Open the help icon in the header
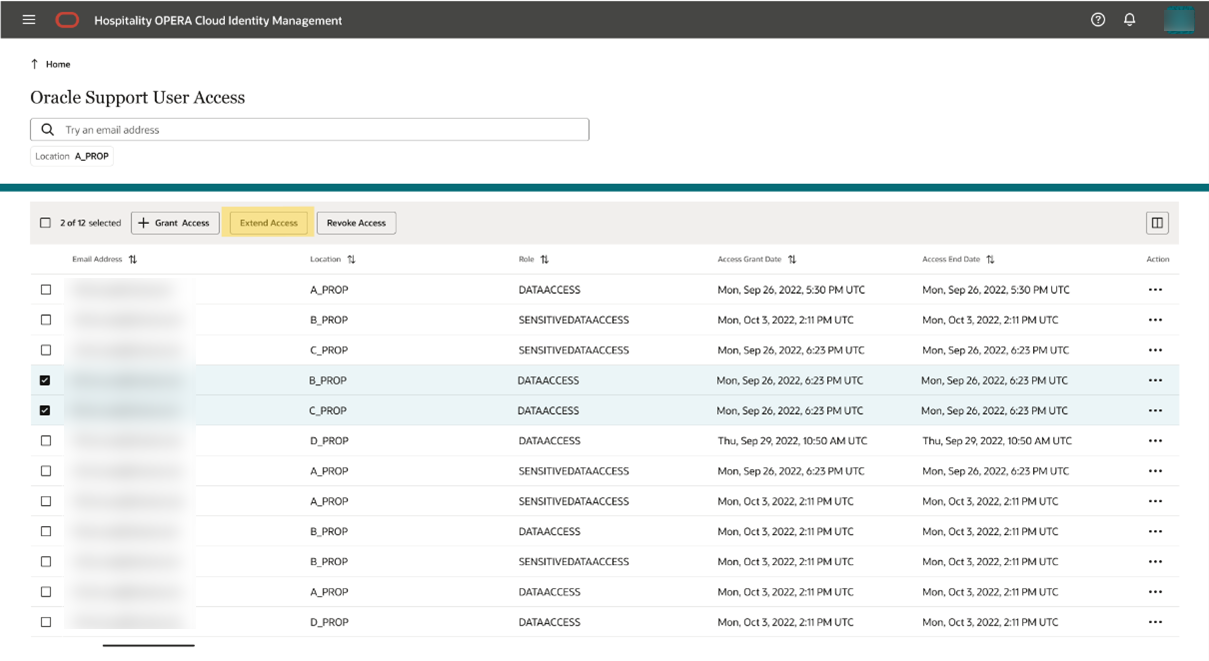The width and height of the screenshot is (1209, 661). (1097, 19)
